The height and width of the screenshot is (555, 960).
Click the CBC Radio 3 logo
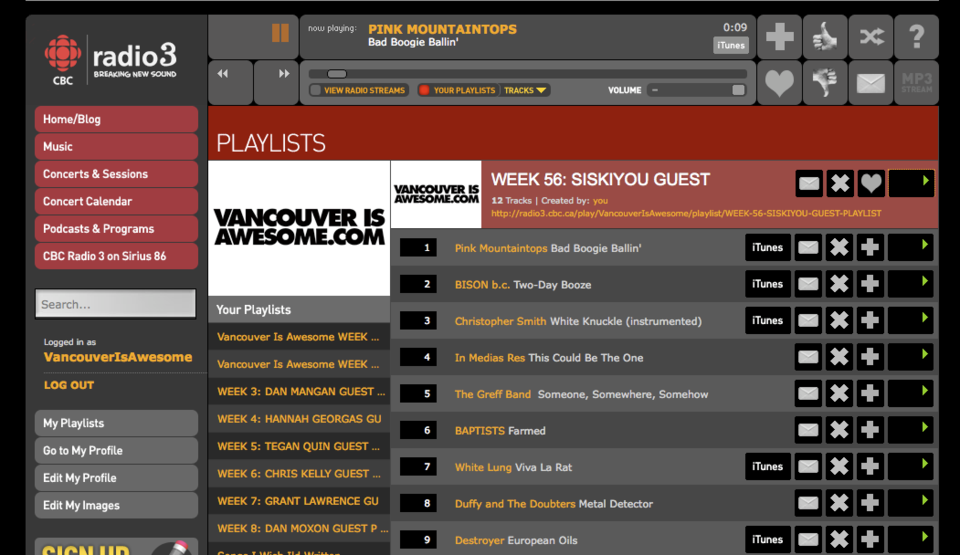111,60
